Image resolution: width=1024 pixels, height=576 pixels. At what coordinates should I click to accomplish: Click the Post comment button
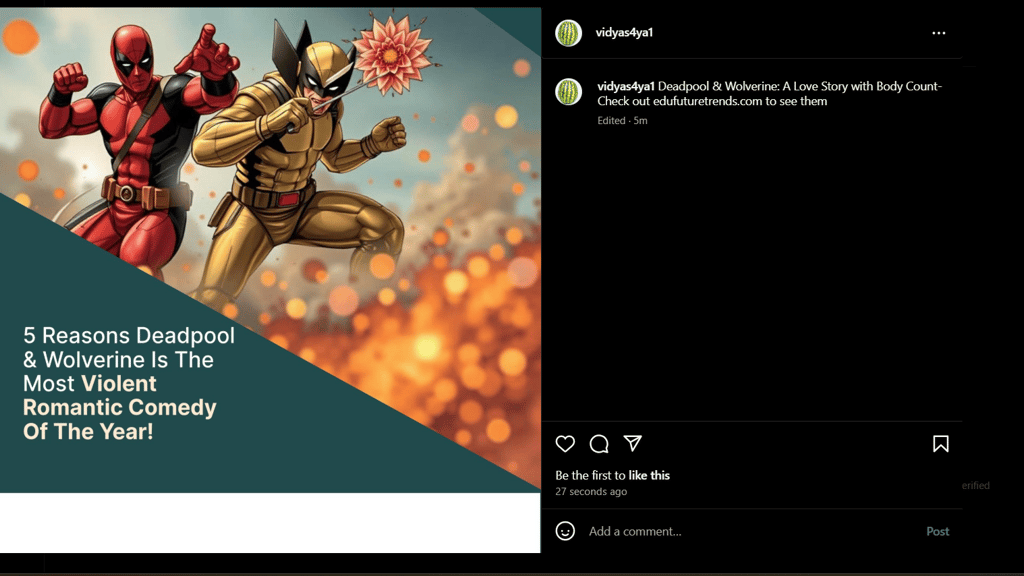[x=937, y=532]
